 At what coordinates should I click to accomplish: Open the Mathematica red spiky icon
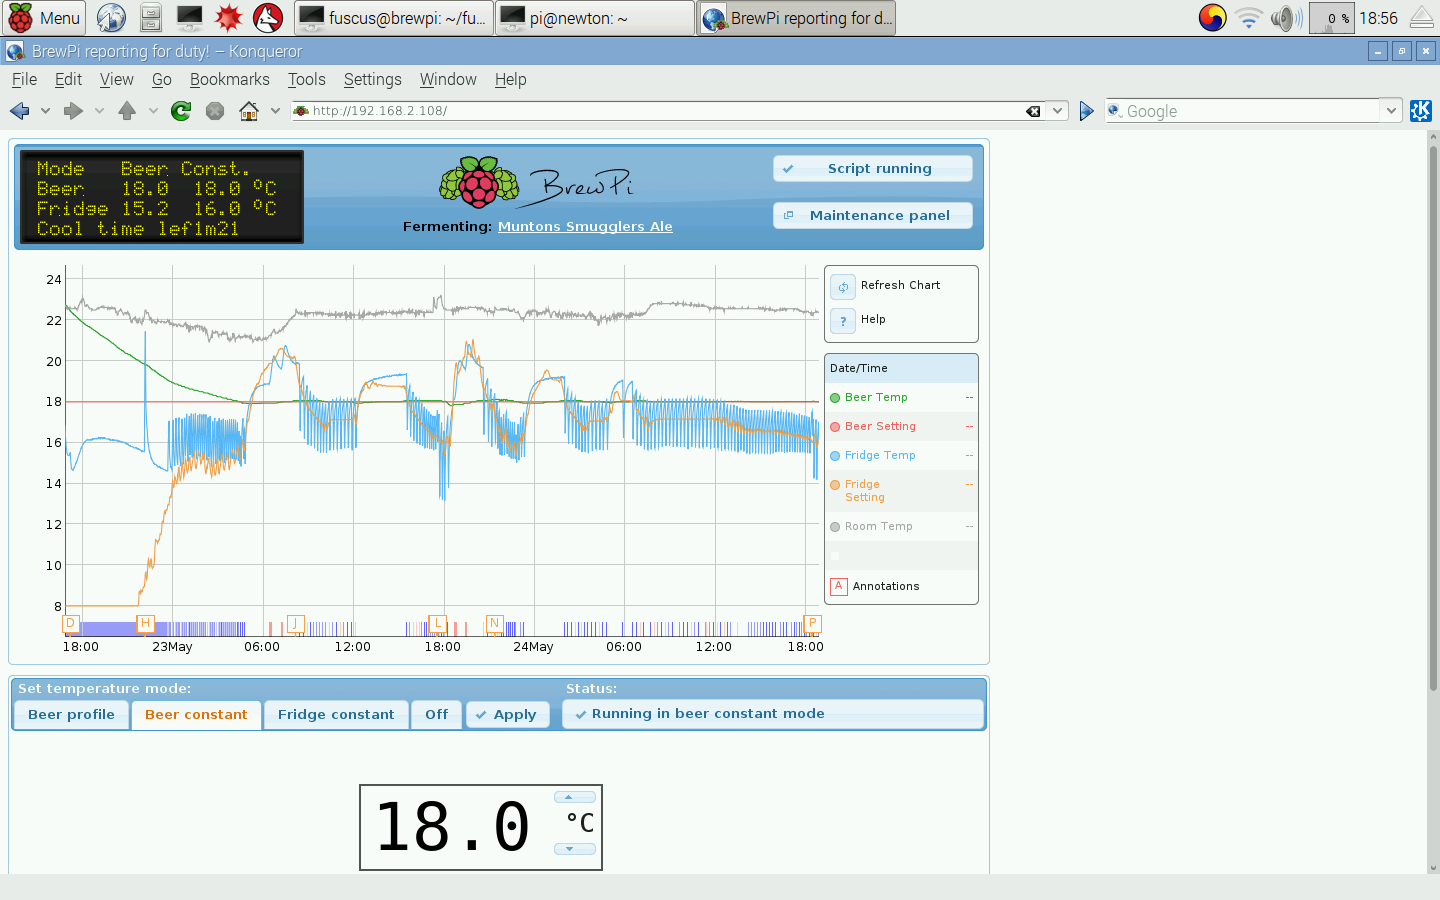pyautogui.click(x=229, y=18)
